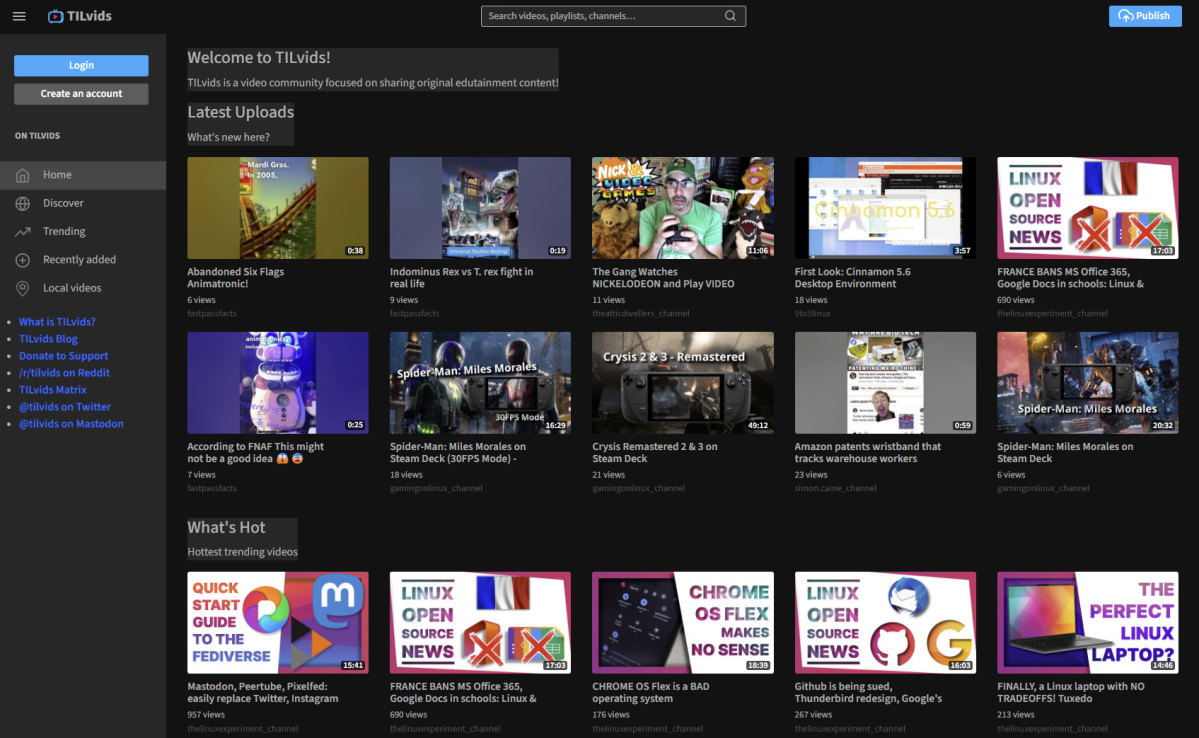The height and width of the screenshot is (738, 1199).
Task: Play the Amazon patents wristband thumbnail
Action: point(885,382)
